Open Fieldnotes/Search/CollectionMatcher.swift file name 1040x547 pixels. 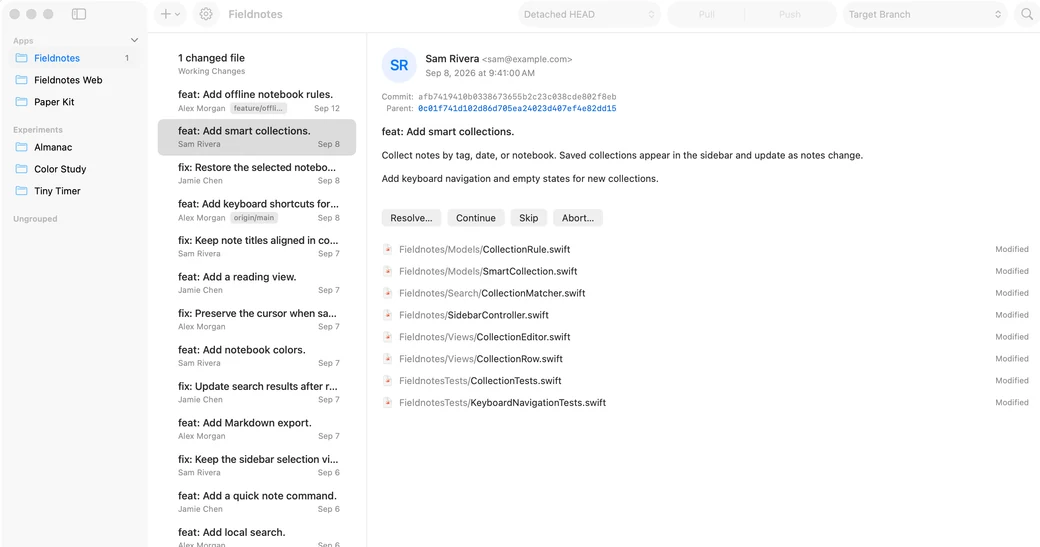pyautogui.click(x=492, y=293)
